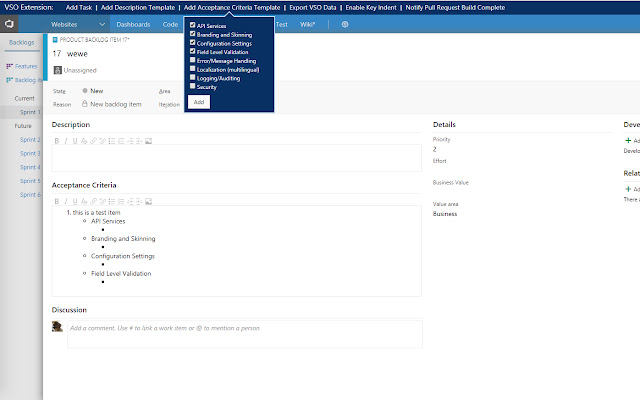
Task: Insert image in Acceptance Criteria toolbar
Action: [149, 201]
